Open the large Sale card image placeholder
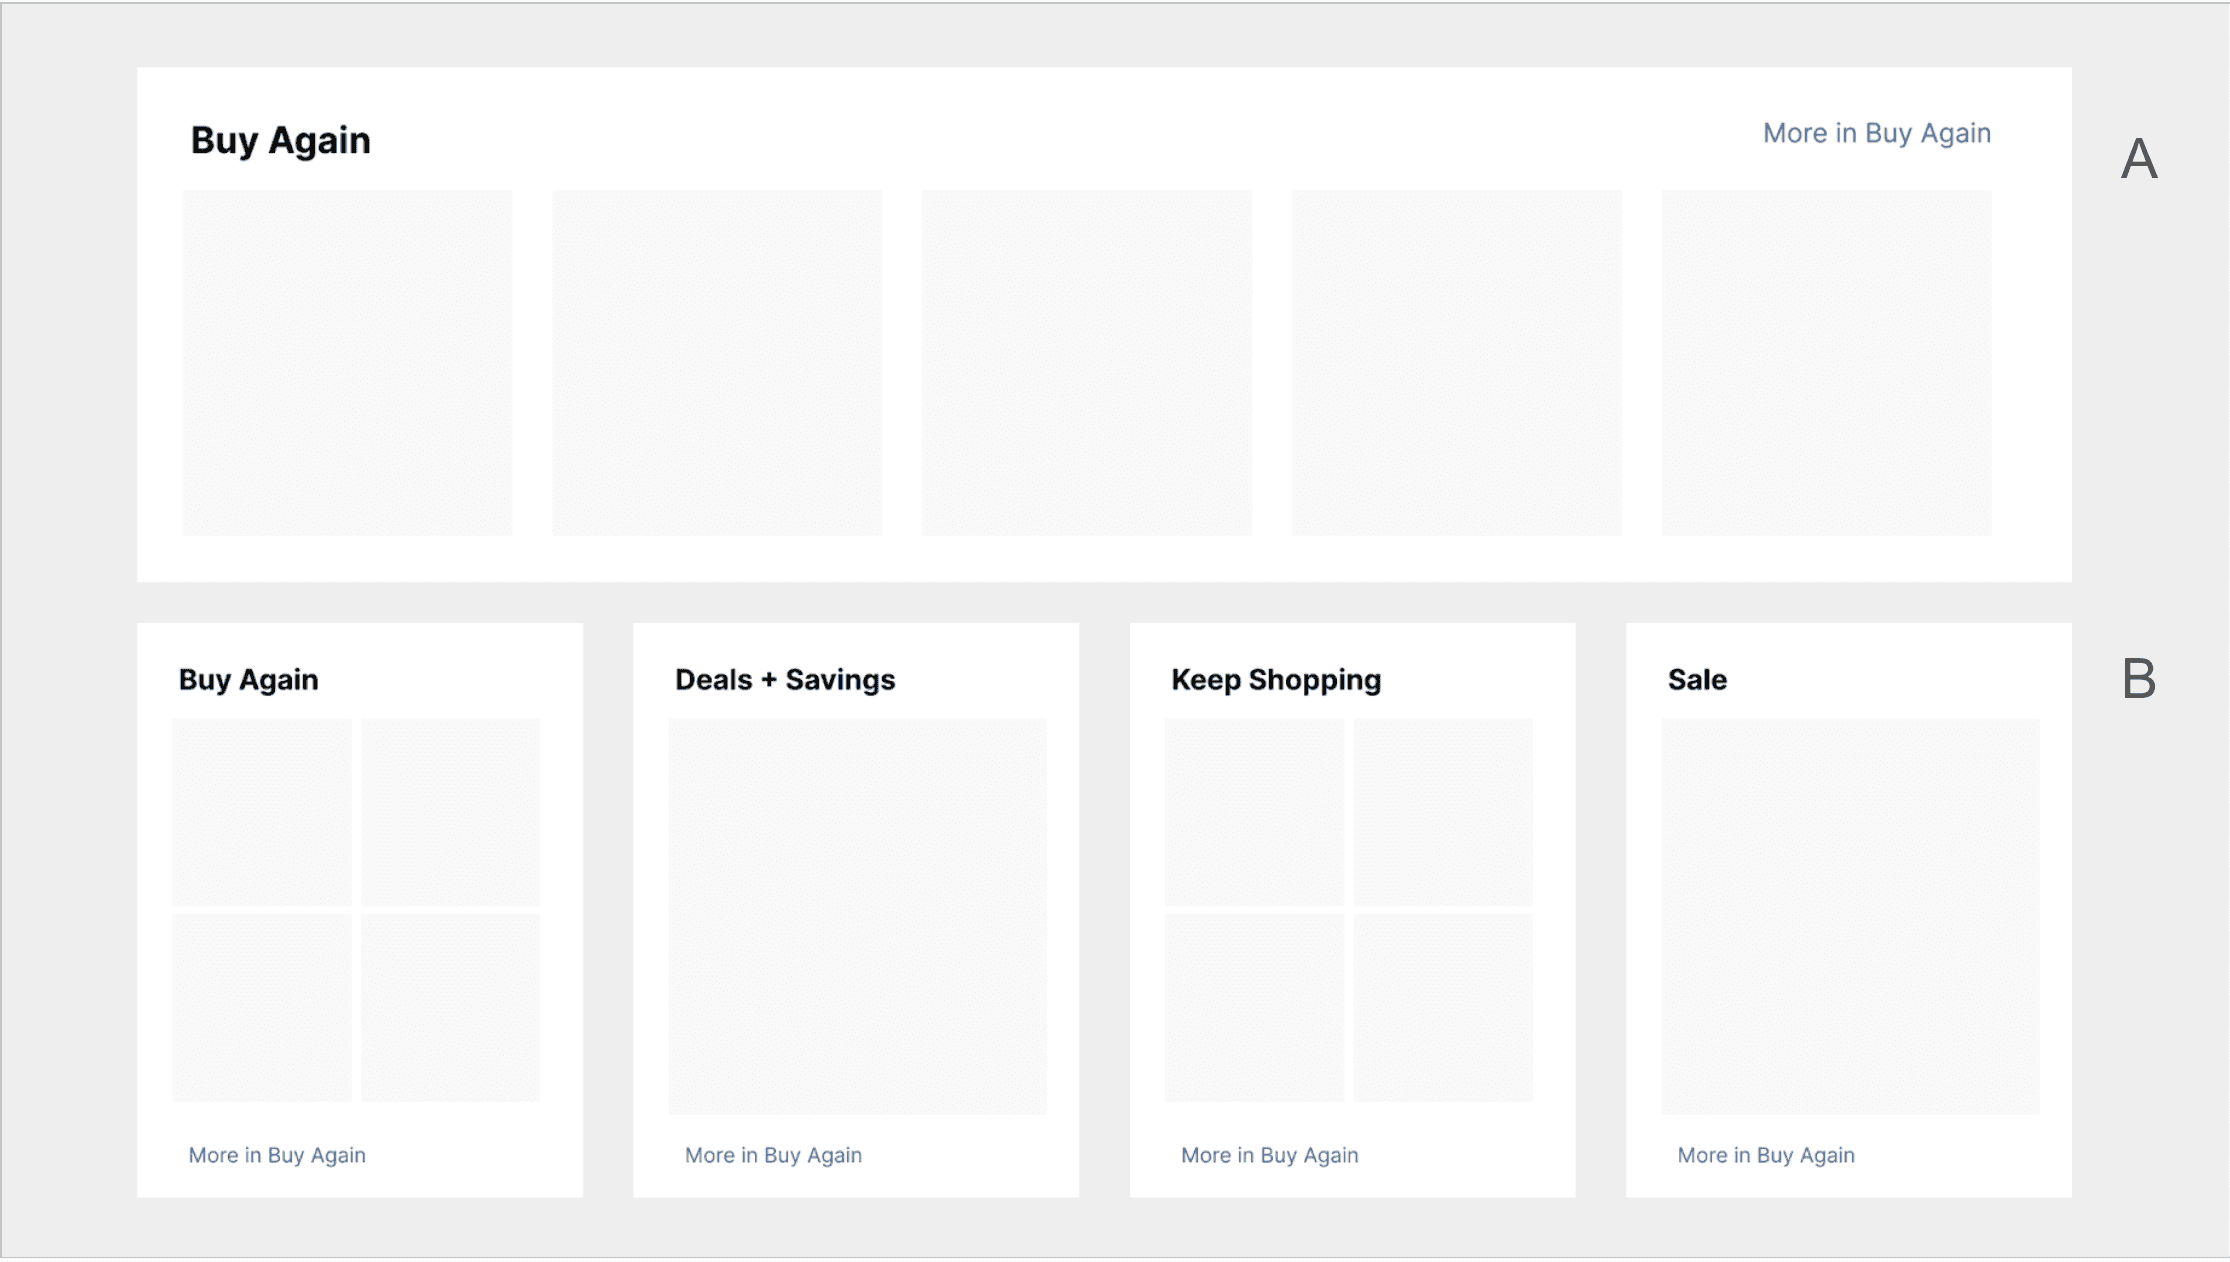The height and width of the screenshot is (1262, 2230). (x=1850, y=916)
